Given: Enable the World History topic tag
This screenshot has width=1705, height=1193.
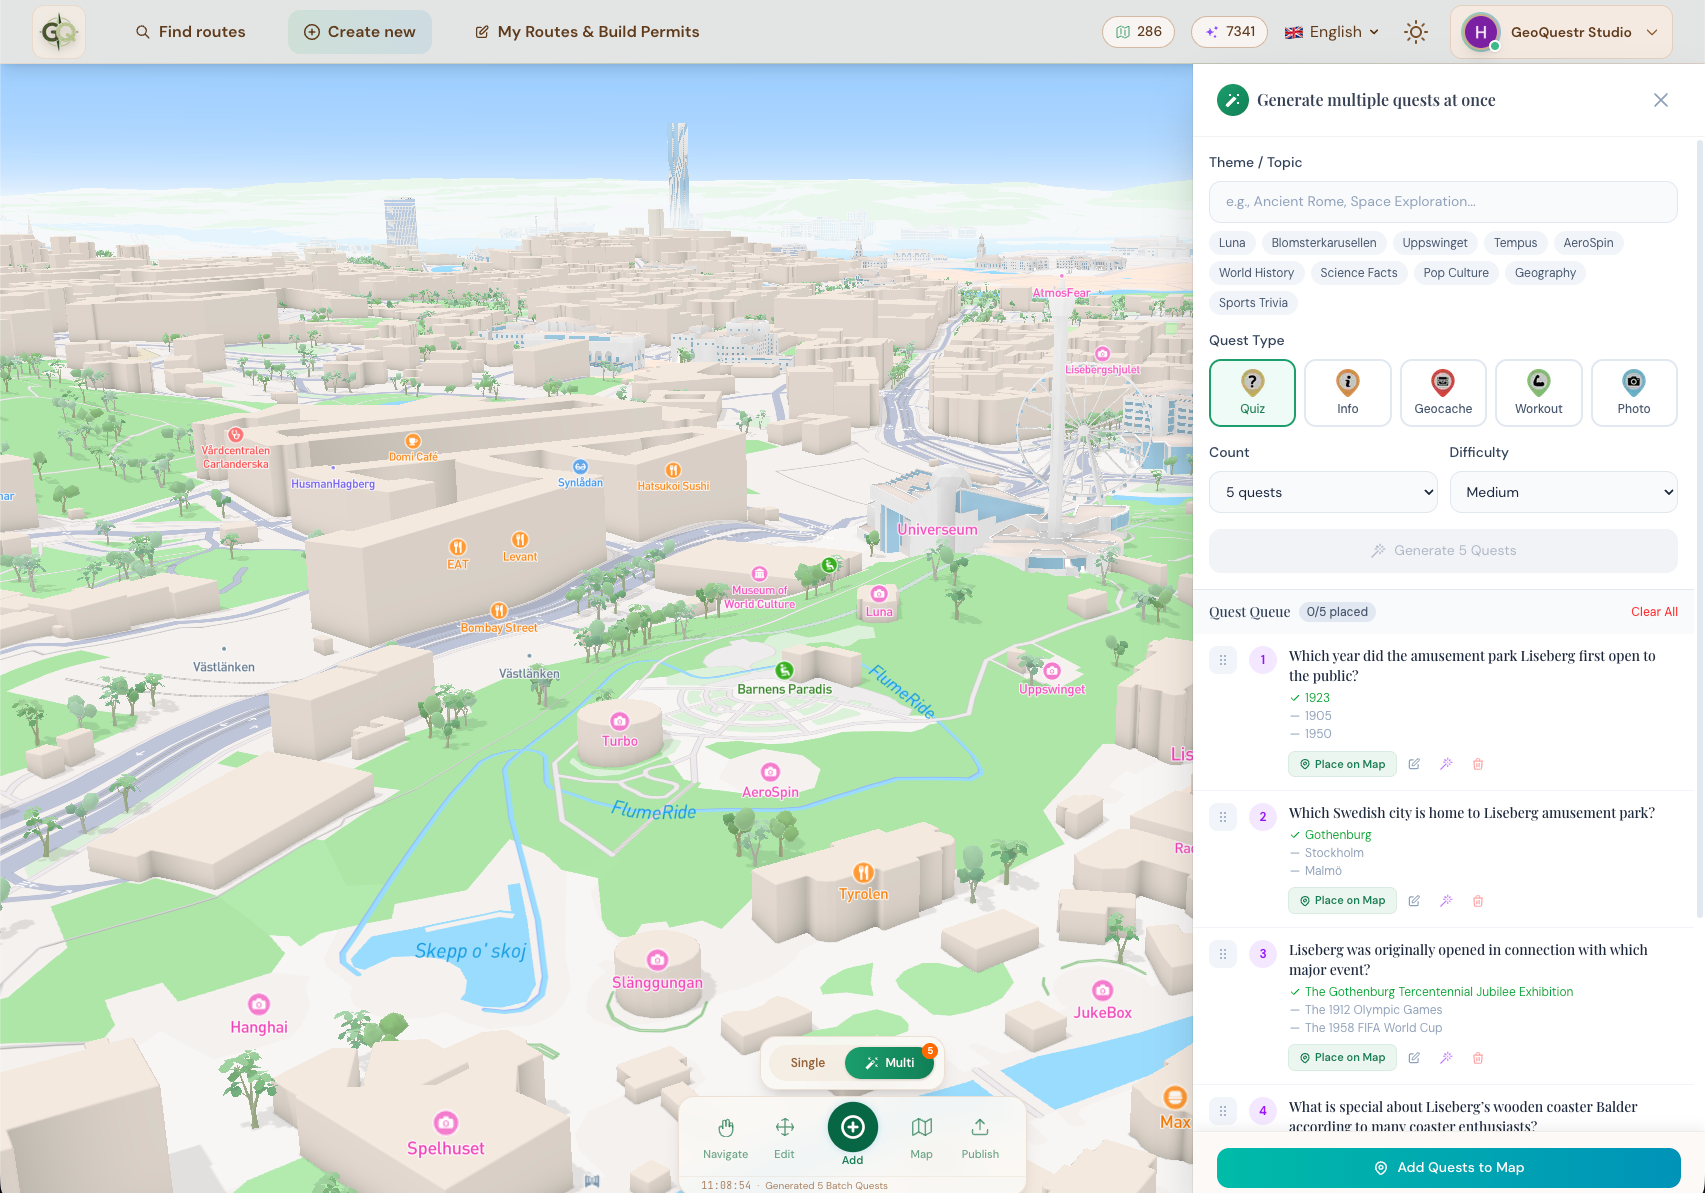Looking at the screenshot, I should (x=1256, y=272).
